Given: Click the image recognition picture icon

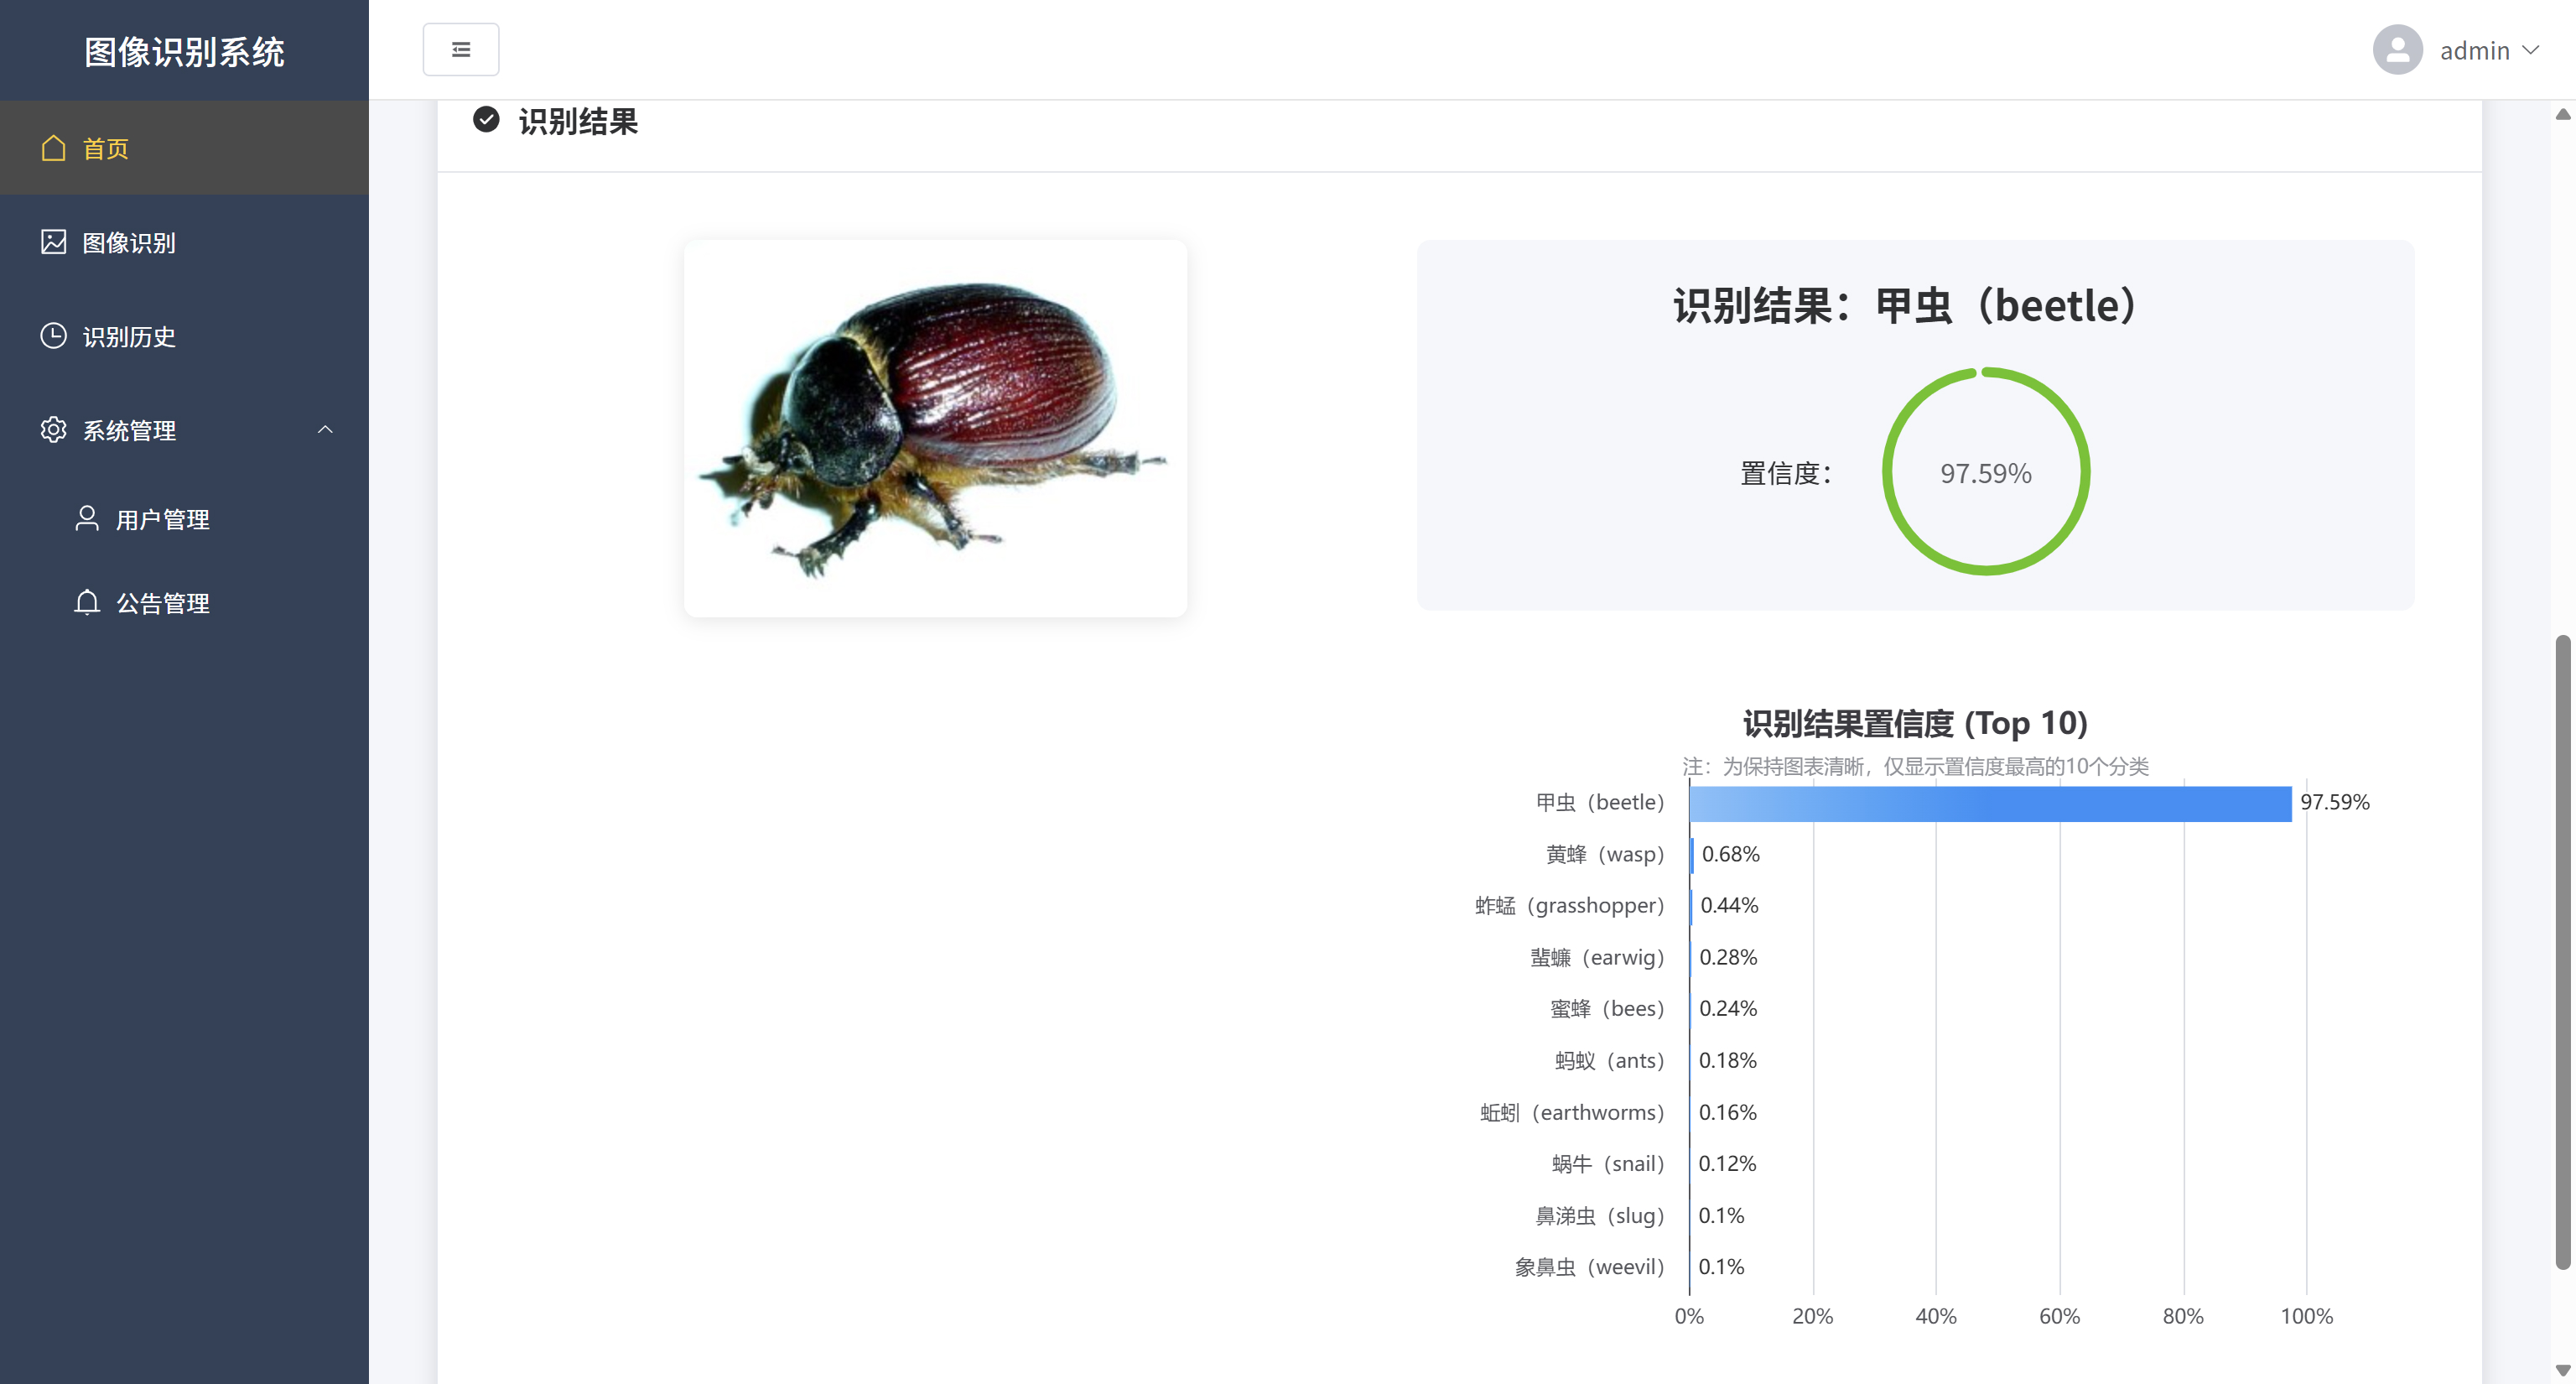Looking at the screenshot, I should [53, 242].
